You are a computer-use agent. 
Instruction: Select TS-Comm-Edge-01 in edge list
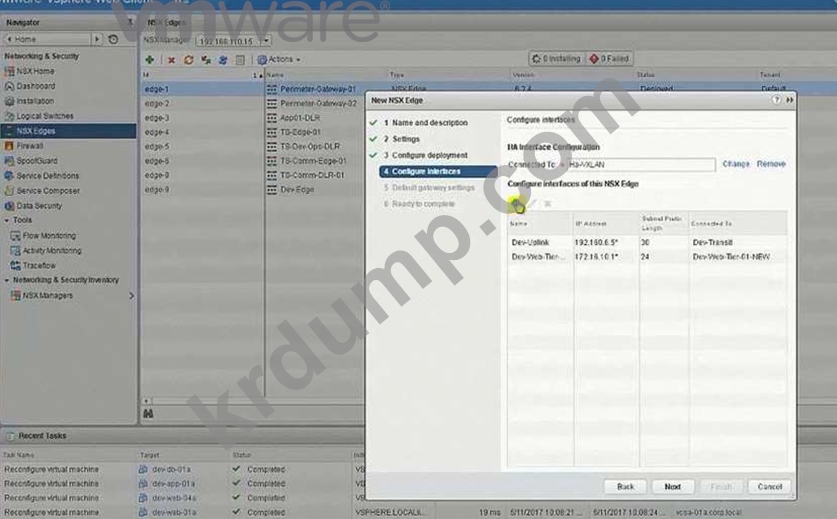[x=313, y=161]
